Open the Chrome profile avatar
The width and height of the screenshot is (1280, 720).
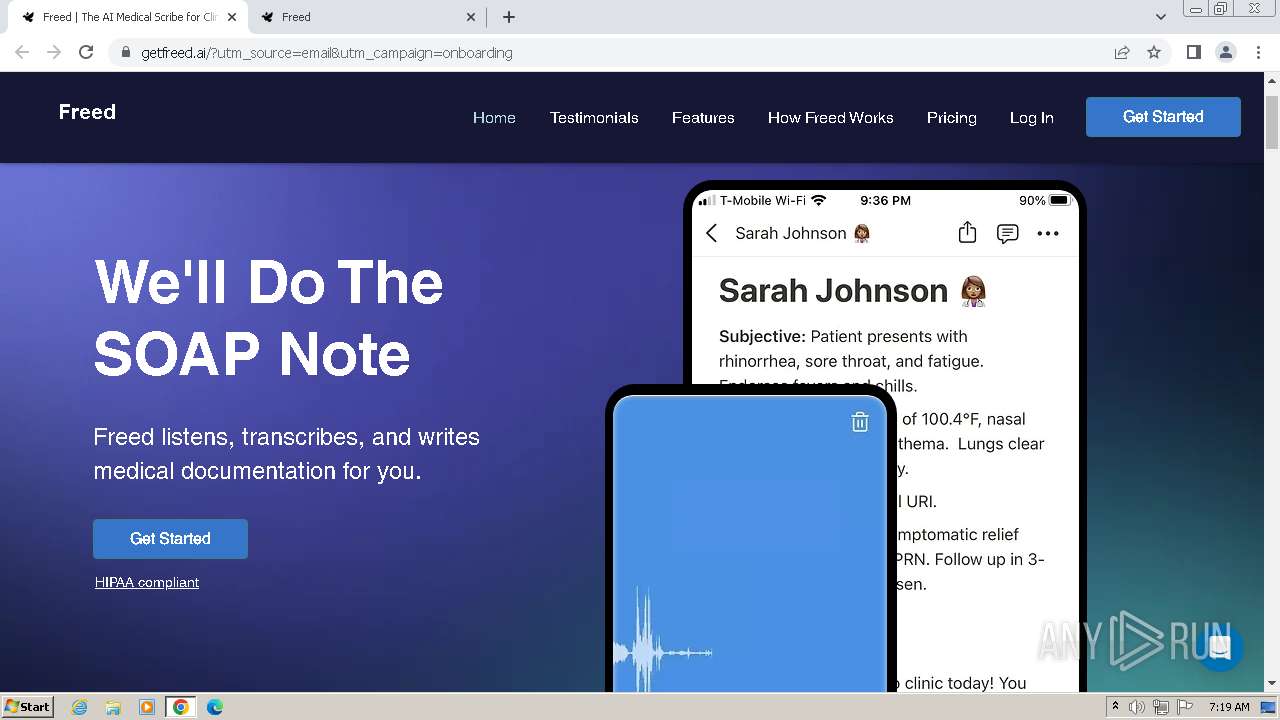(x=1225, y=52)
